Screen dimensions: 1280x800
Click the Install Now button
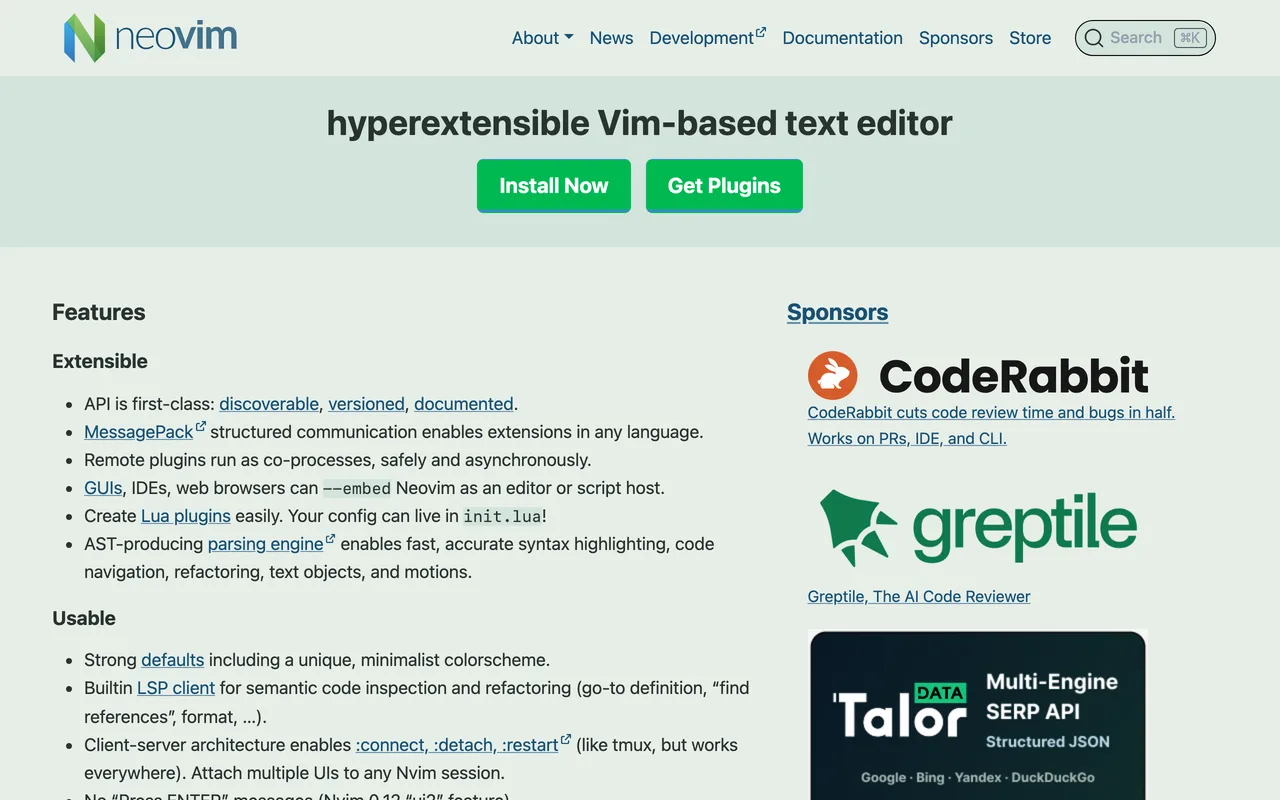pos(554,186)
